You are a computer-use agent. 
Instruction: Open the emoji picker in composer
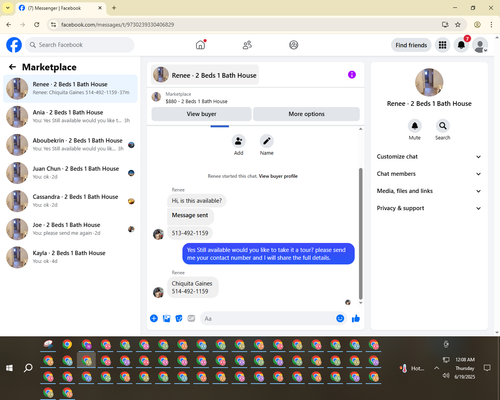point(340,318)
